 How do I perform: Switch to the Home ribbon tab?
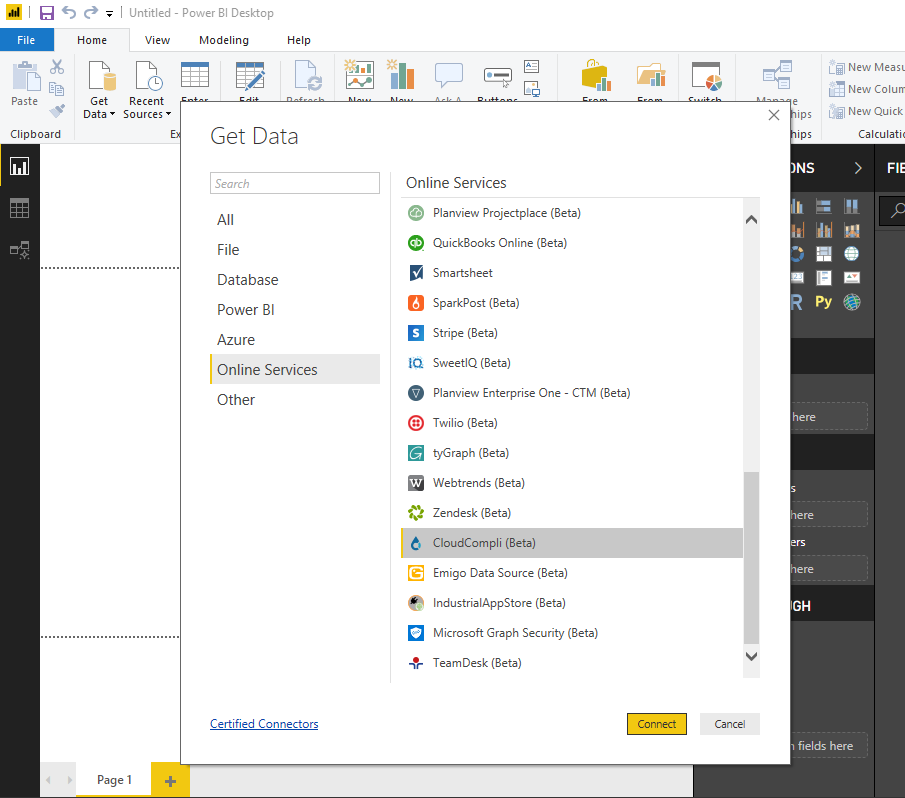pos(92,40)
